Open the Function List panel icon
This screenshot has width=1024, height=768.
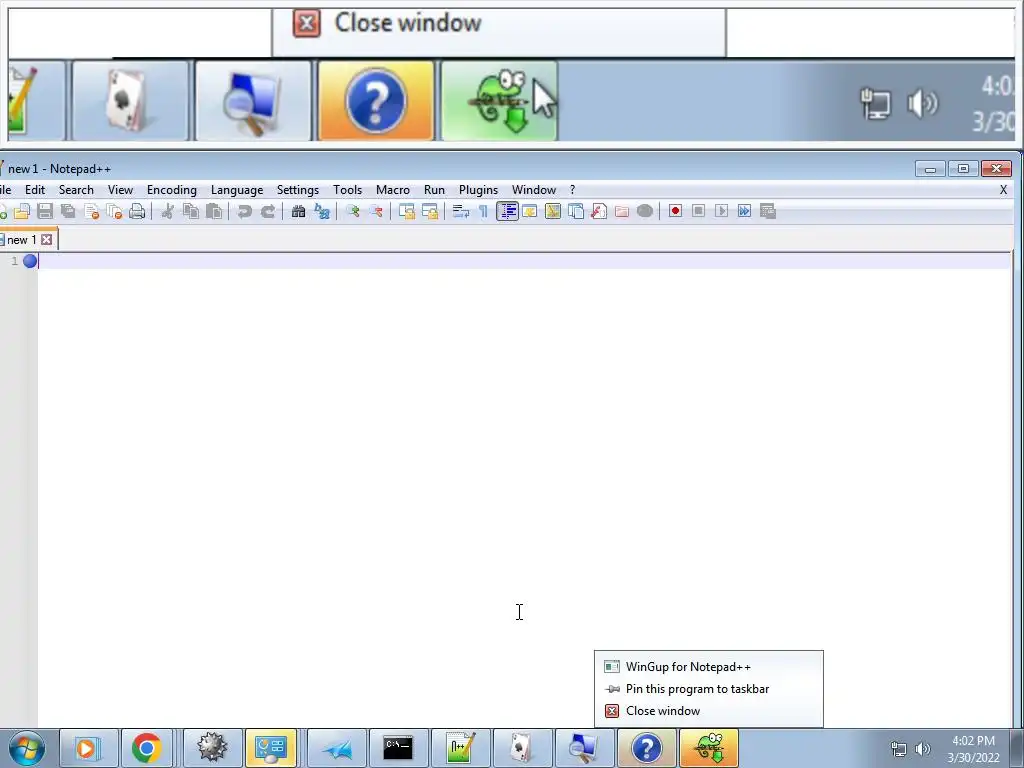click(599, 211)
